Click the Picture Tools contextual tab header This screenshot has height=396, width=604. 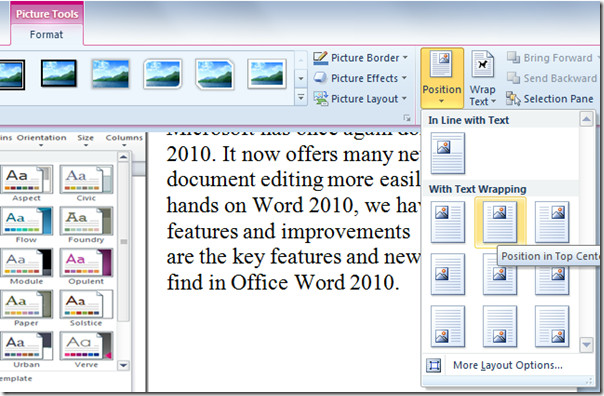pyautogui.click(x=47, y=14)
